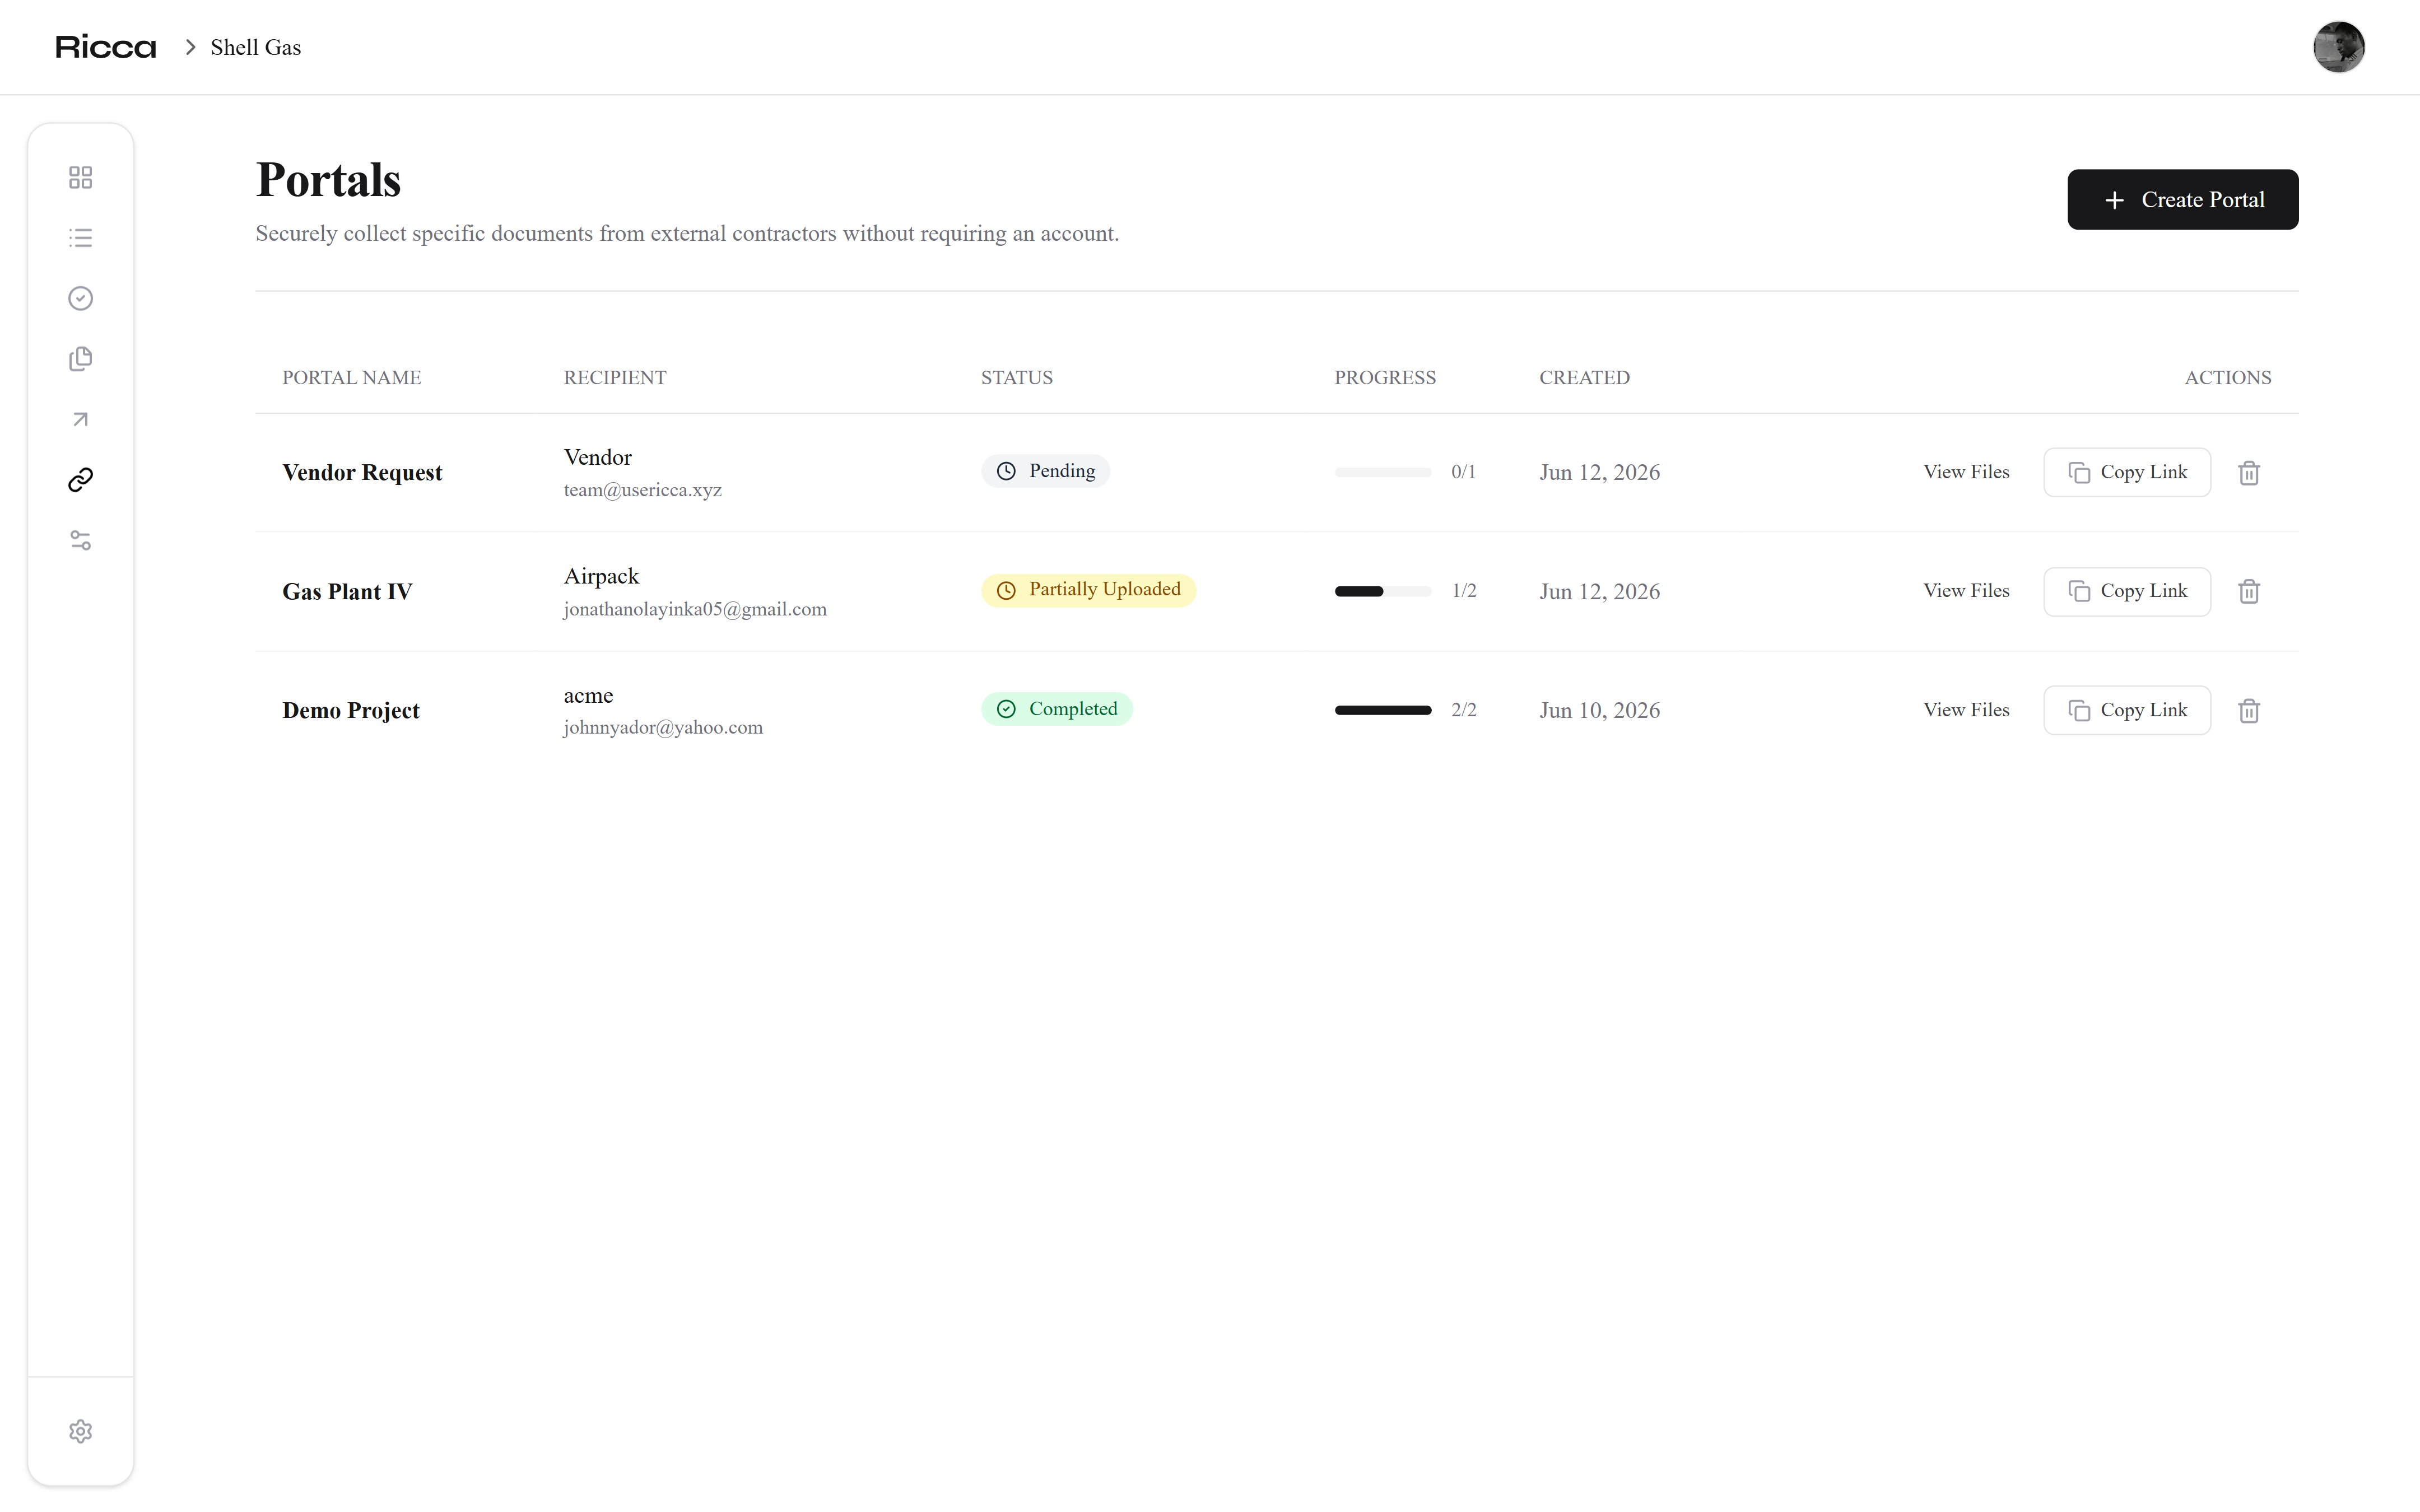Click the 1/2 progress count

tap(1463, 591)
